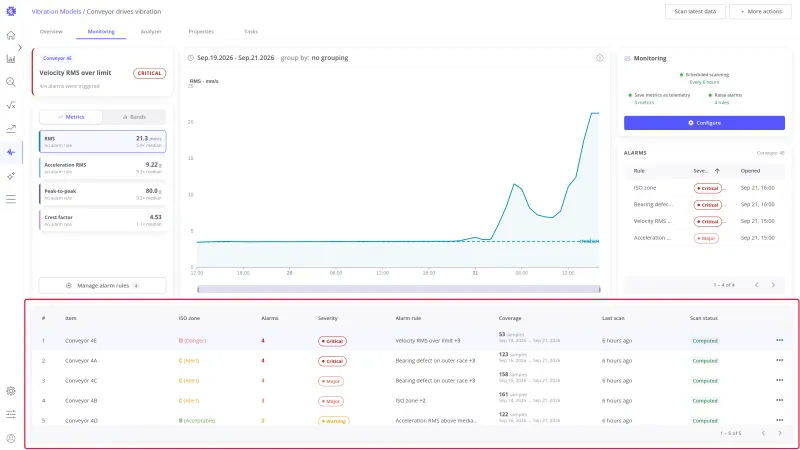
Task: Open the 3 metrics link under telemetry
Action: [x=644, y=103]
